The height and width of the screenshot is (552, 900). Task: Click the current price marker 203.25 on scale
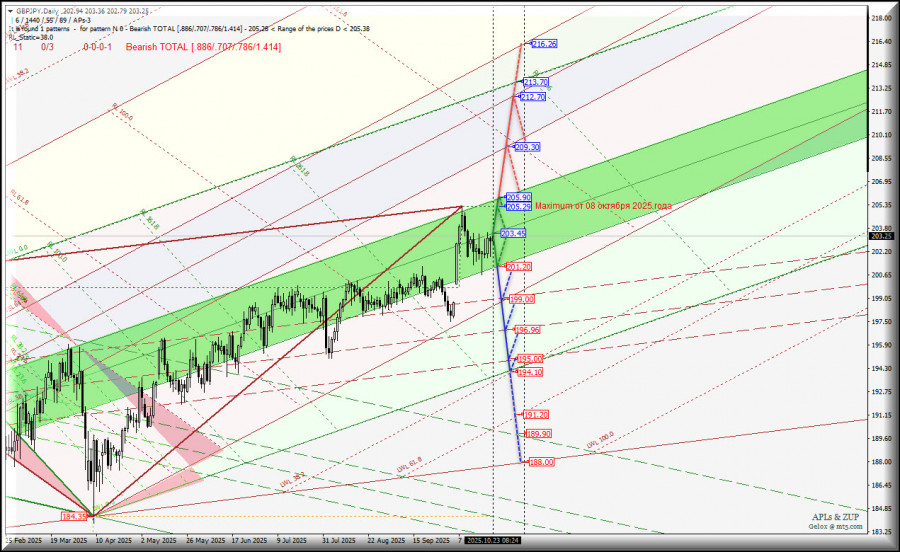(x=882, y=236)
